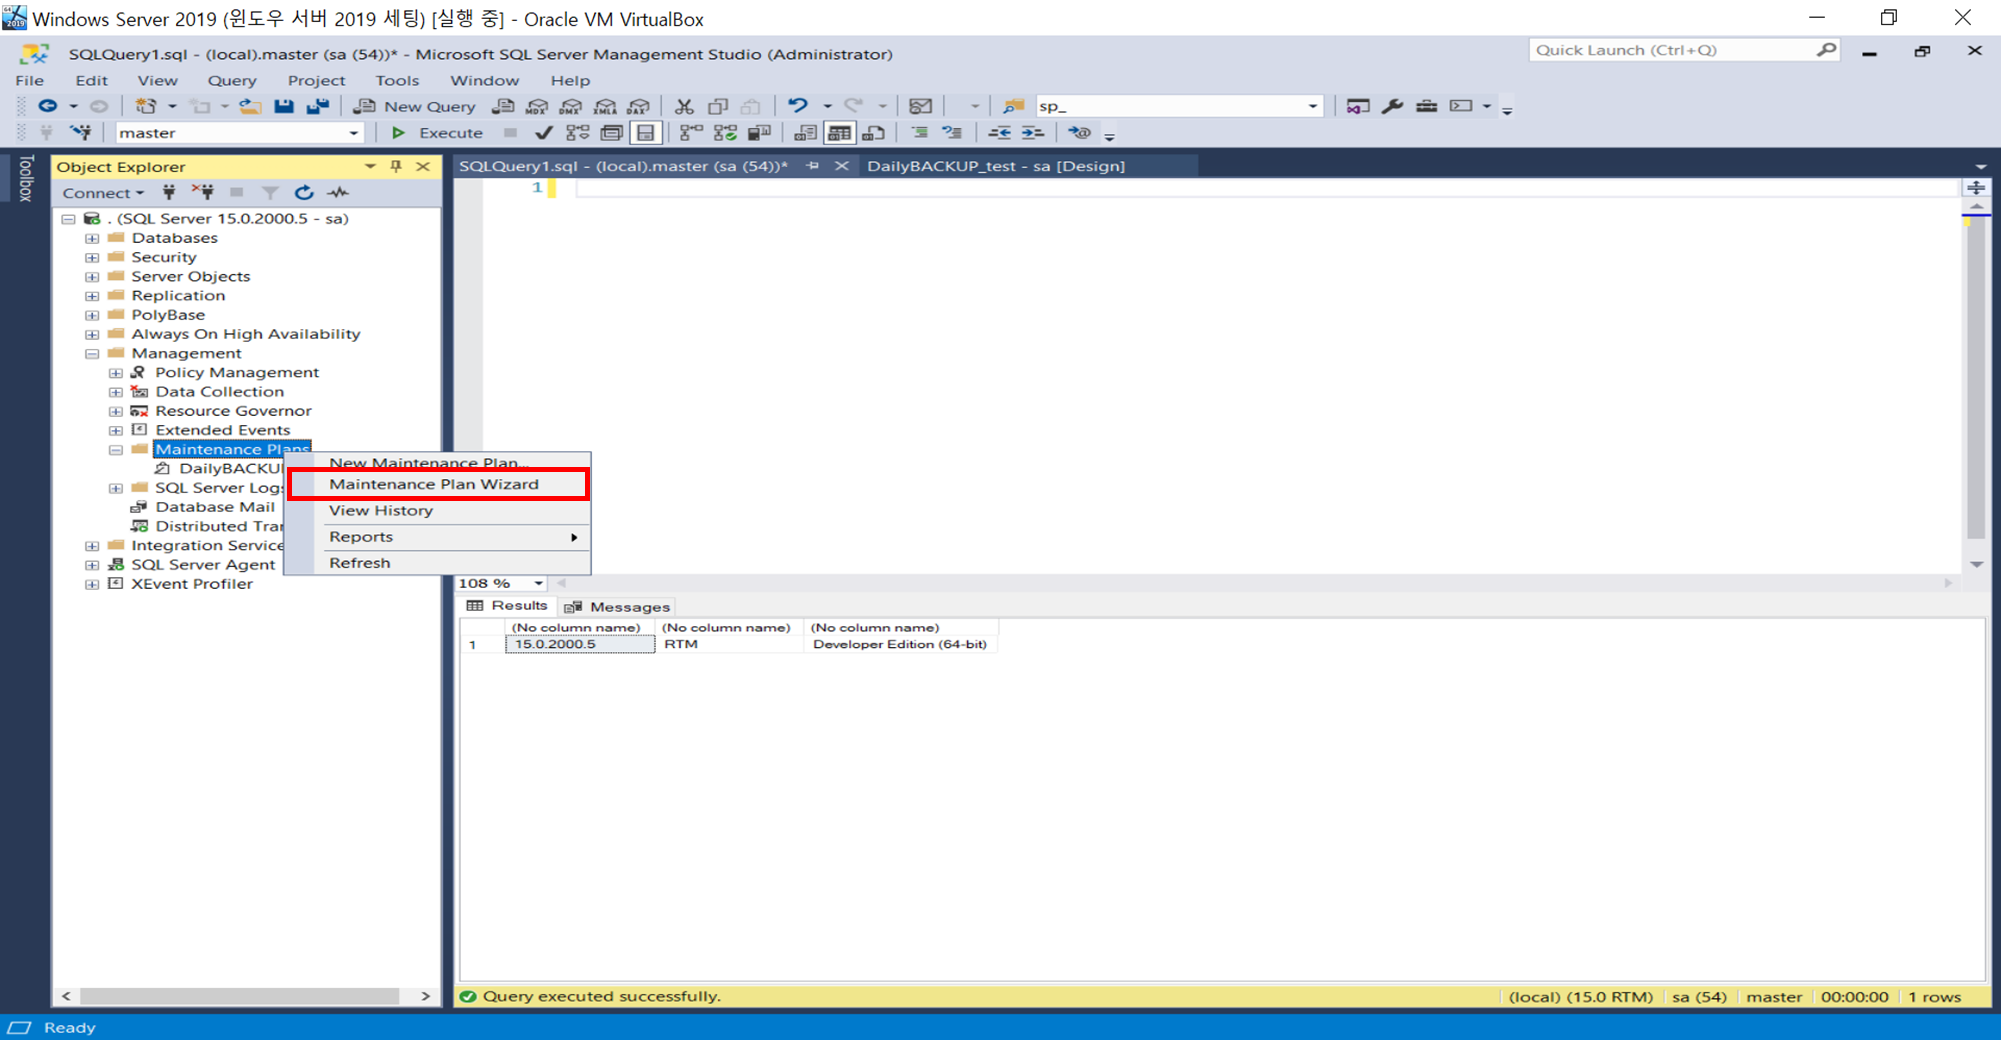
Task: Click the toolbox icon in top toolbar
Action: pyautogui.click(x=1426, y=106)
